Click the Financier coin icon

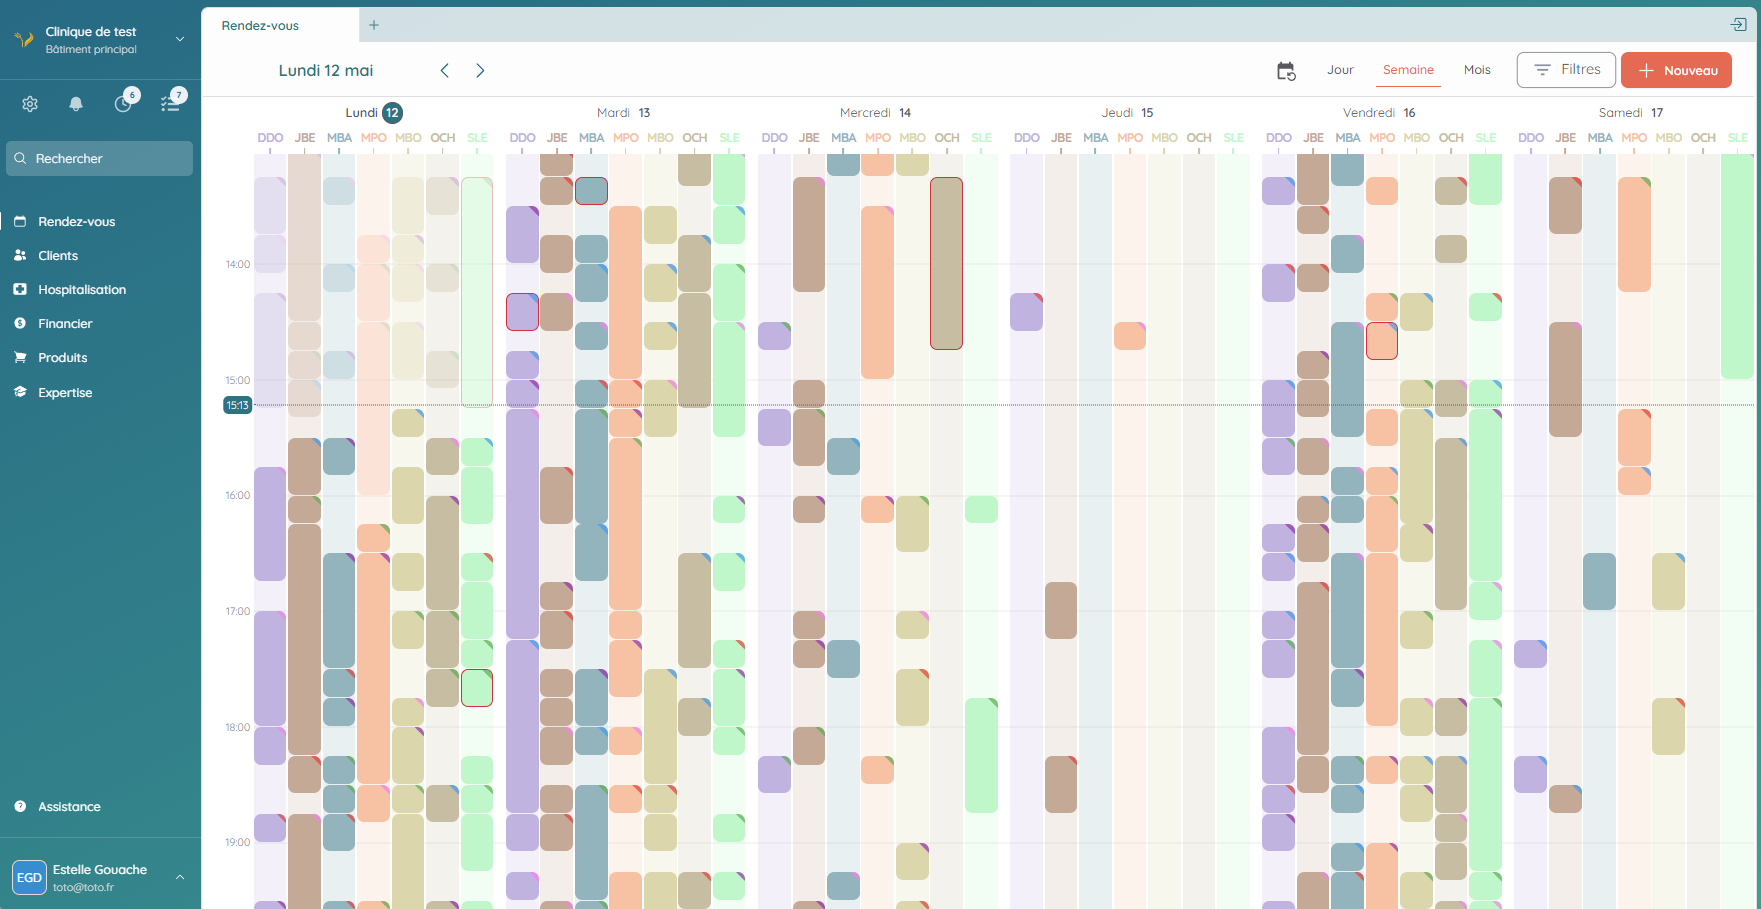20,323
